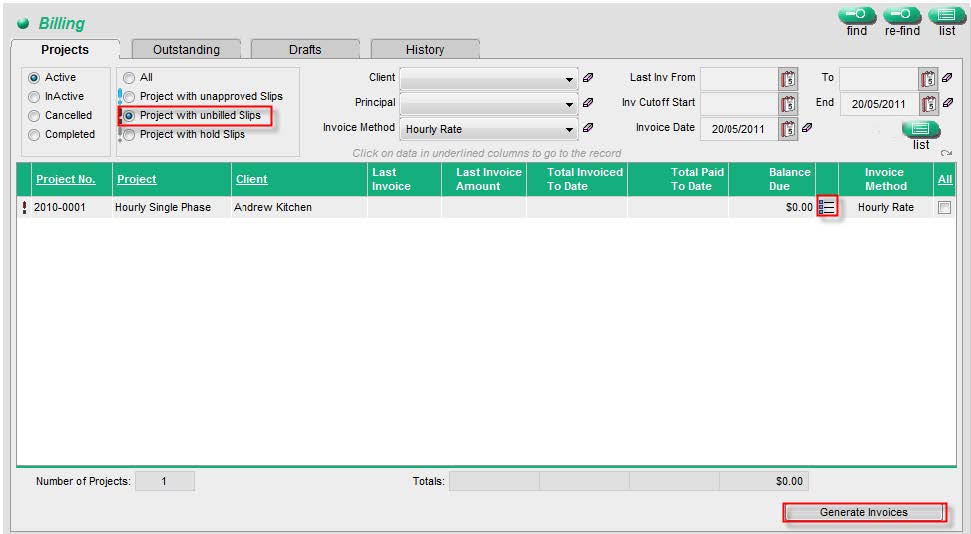Switch to the History tab
Image resolution: width=971 pixels, height=534 pixels.
(425, 50)
